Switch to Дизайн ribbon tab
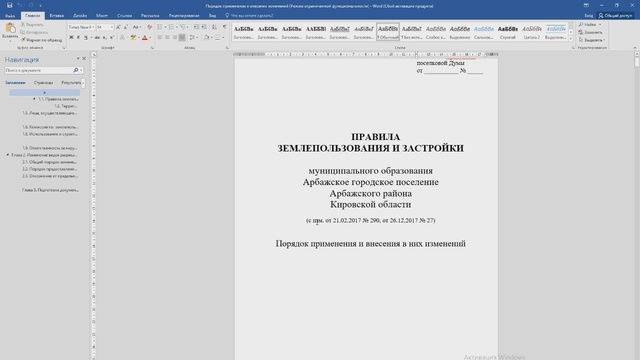Image resolution: width=640 pixels, height=360 pixels. click(80, 16)
